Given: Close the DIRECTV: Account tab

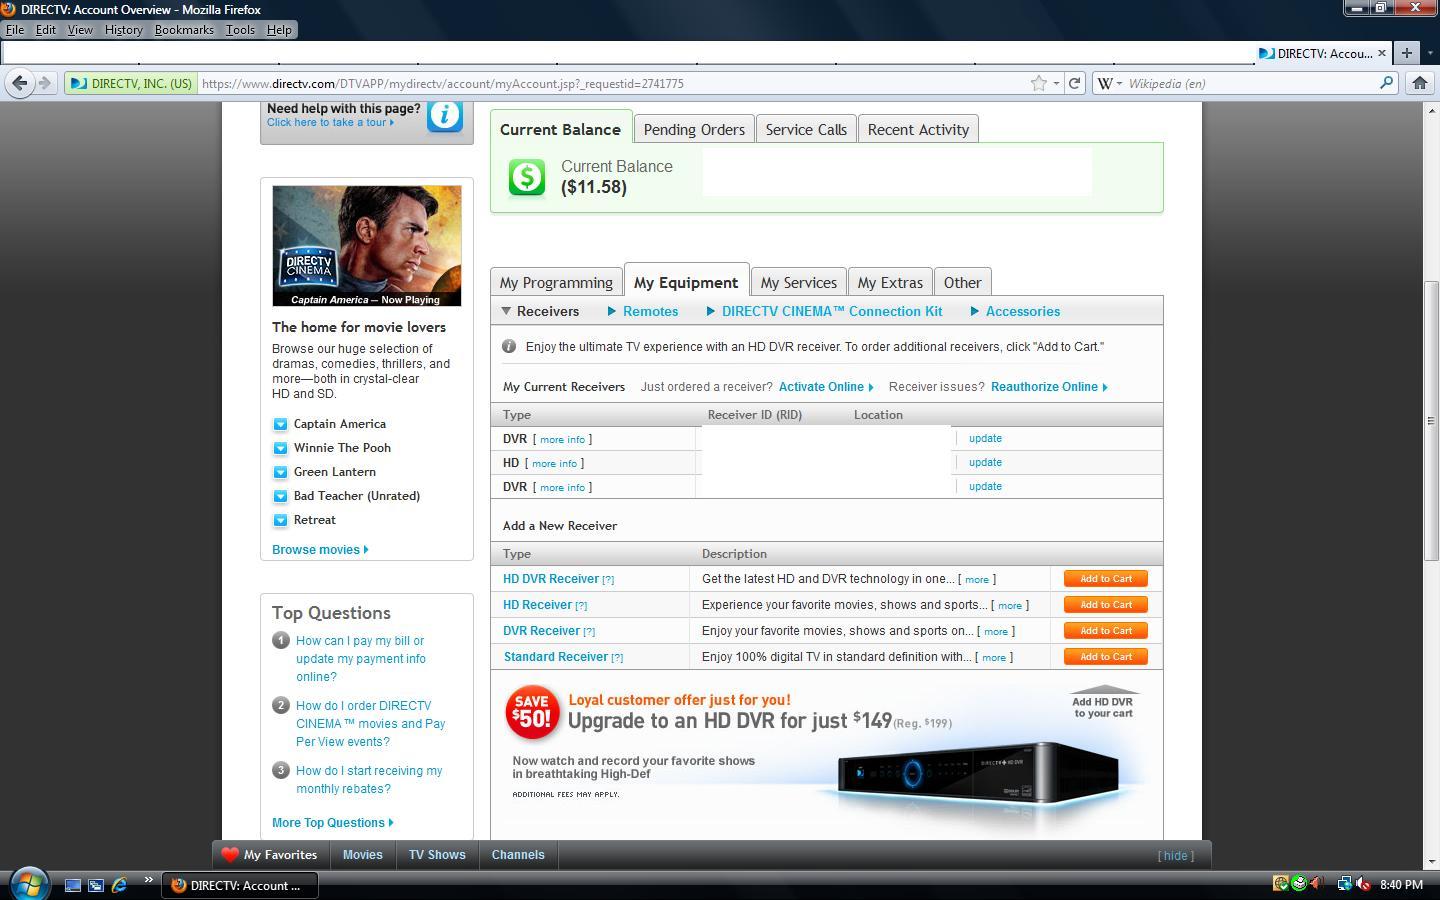Looking at the screenshot, I should coord(1382,53).
